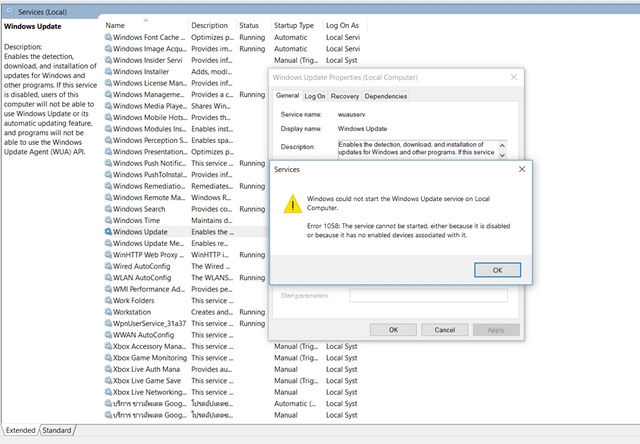
Task: Click the Windows Installer service gear icon
Action: tap(108, 71)
